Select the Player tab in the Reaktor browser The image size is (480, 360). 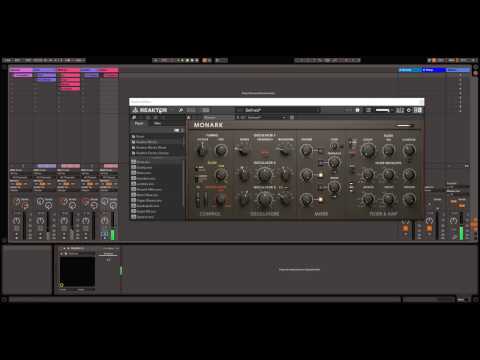[139, 123]
